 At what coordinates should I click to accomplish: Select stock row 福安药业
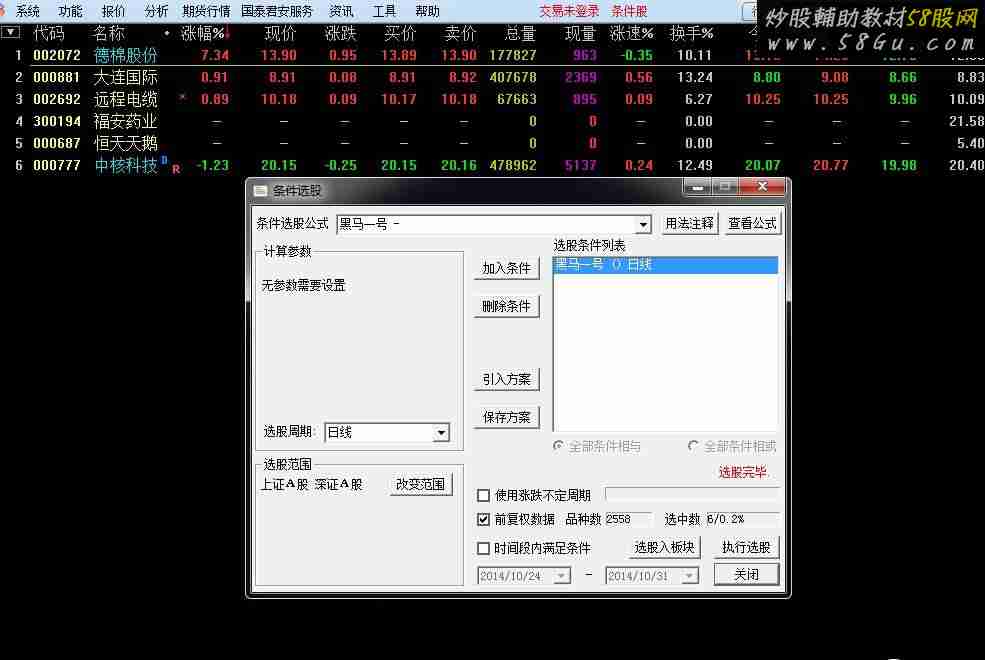point(492,121)
